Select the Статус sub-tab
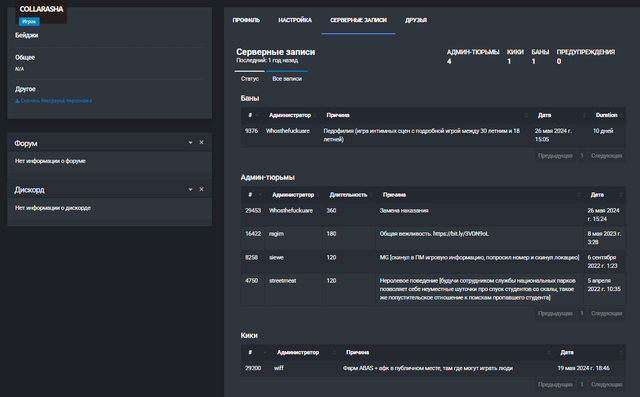 [x=250, y=79]
